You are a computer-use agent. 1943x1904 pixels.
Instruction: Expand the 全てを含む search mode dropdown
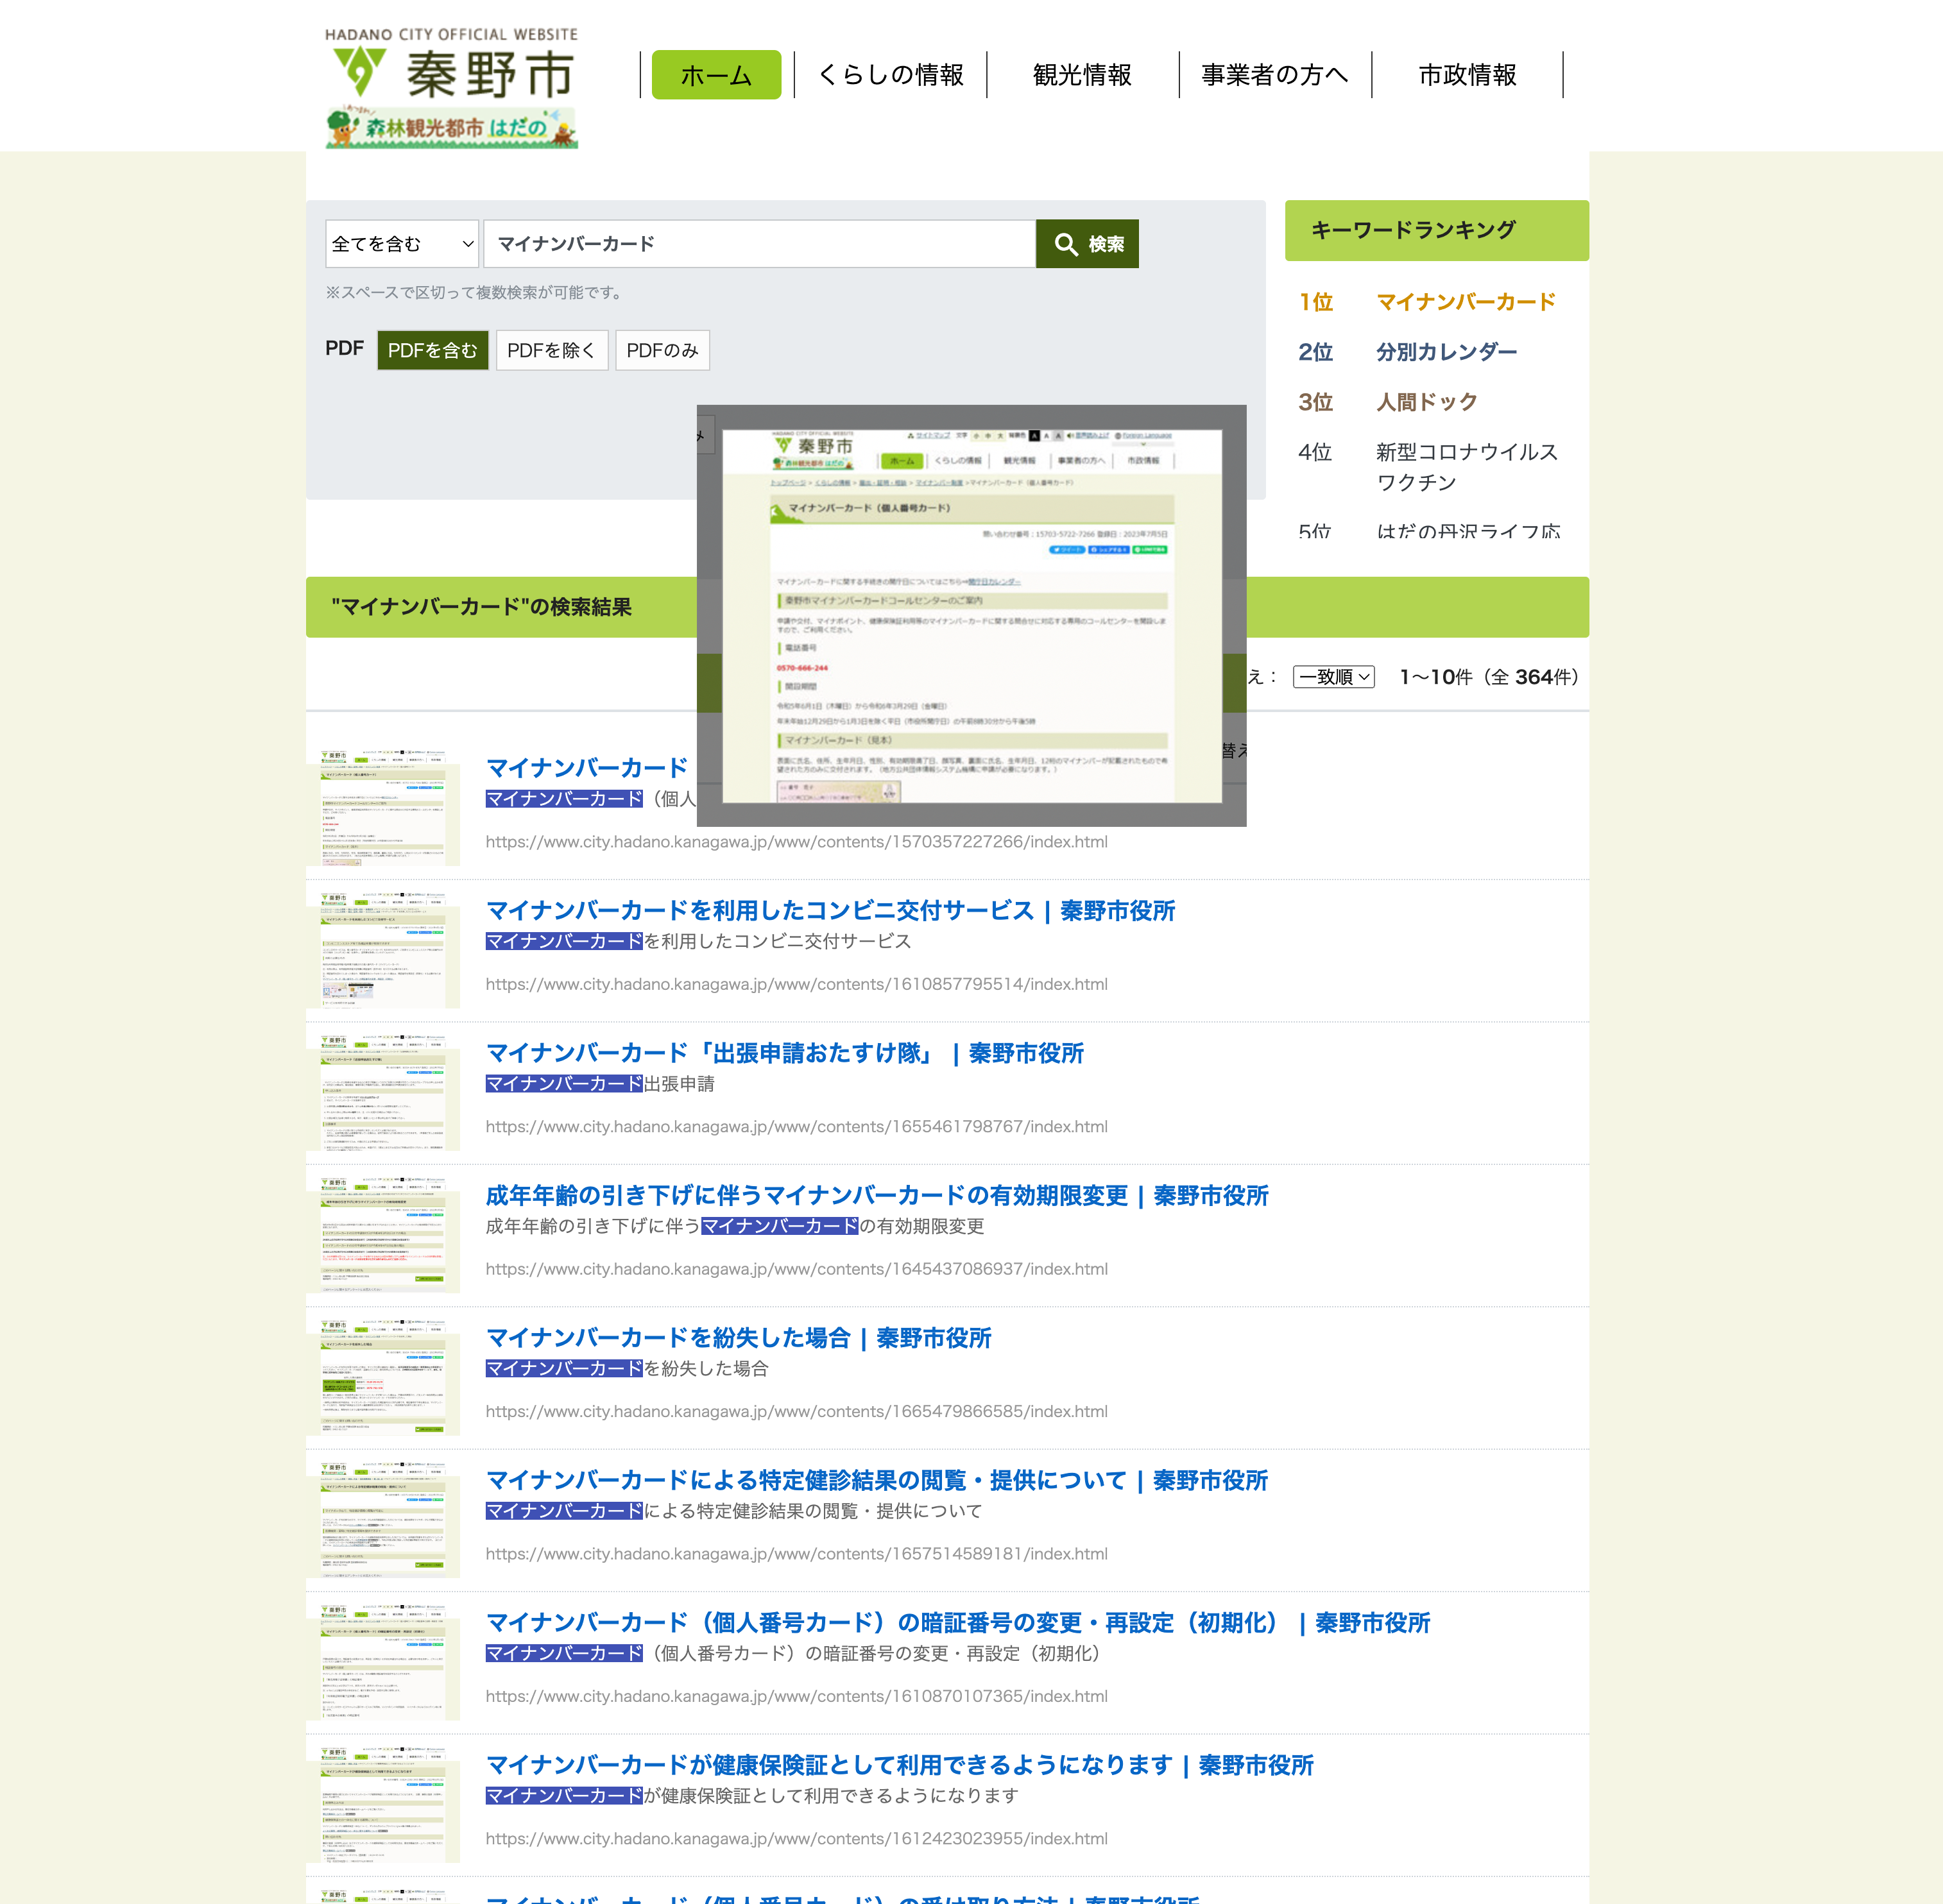pos(402,244)
